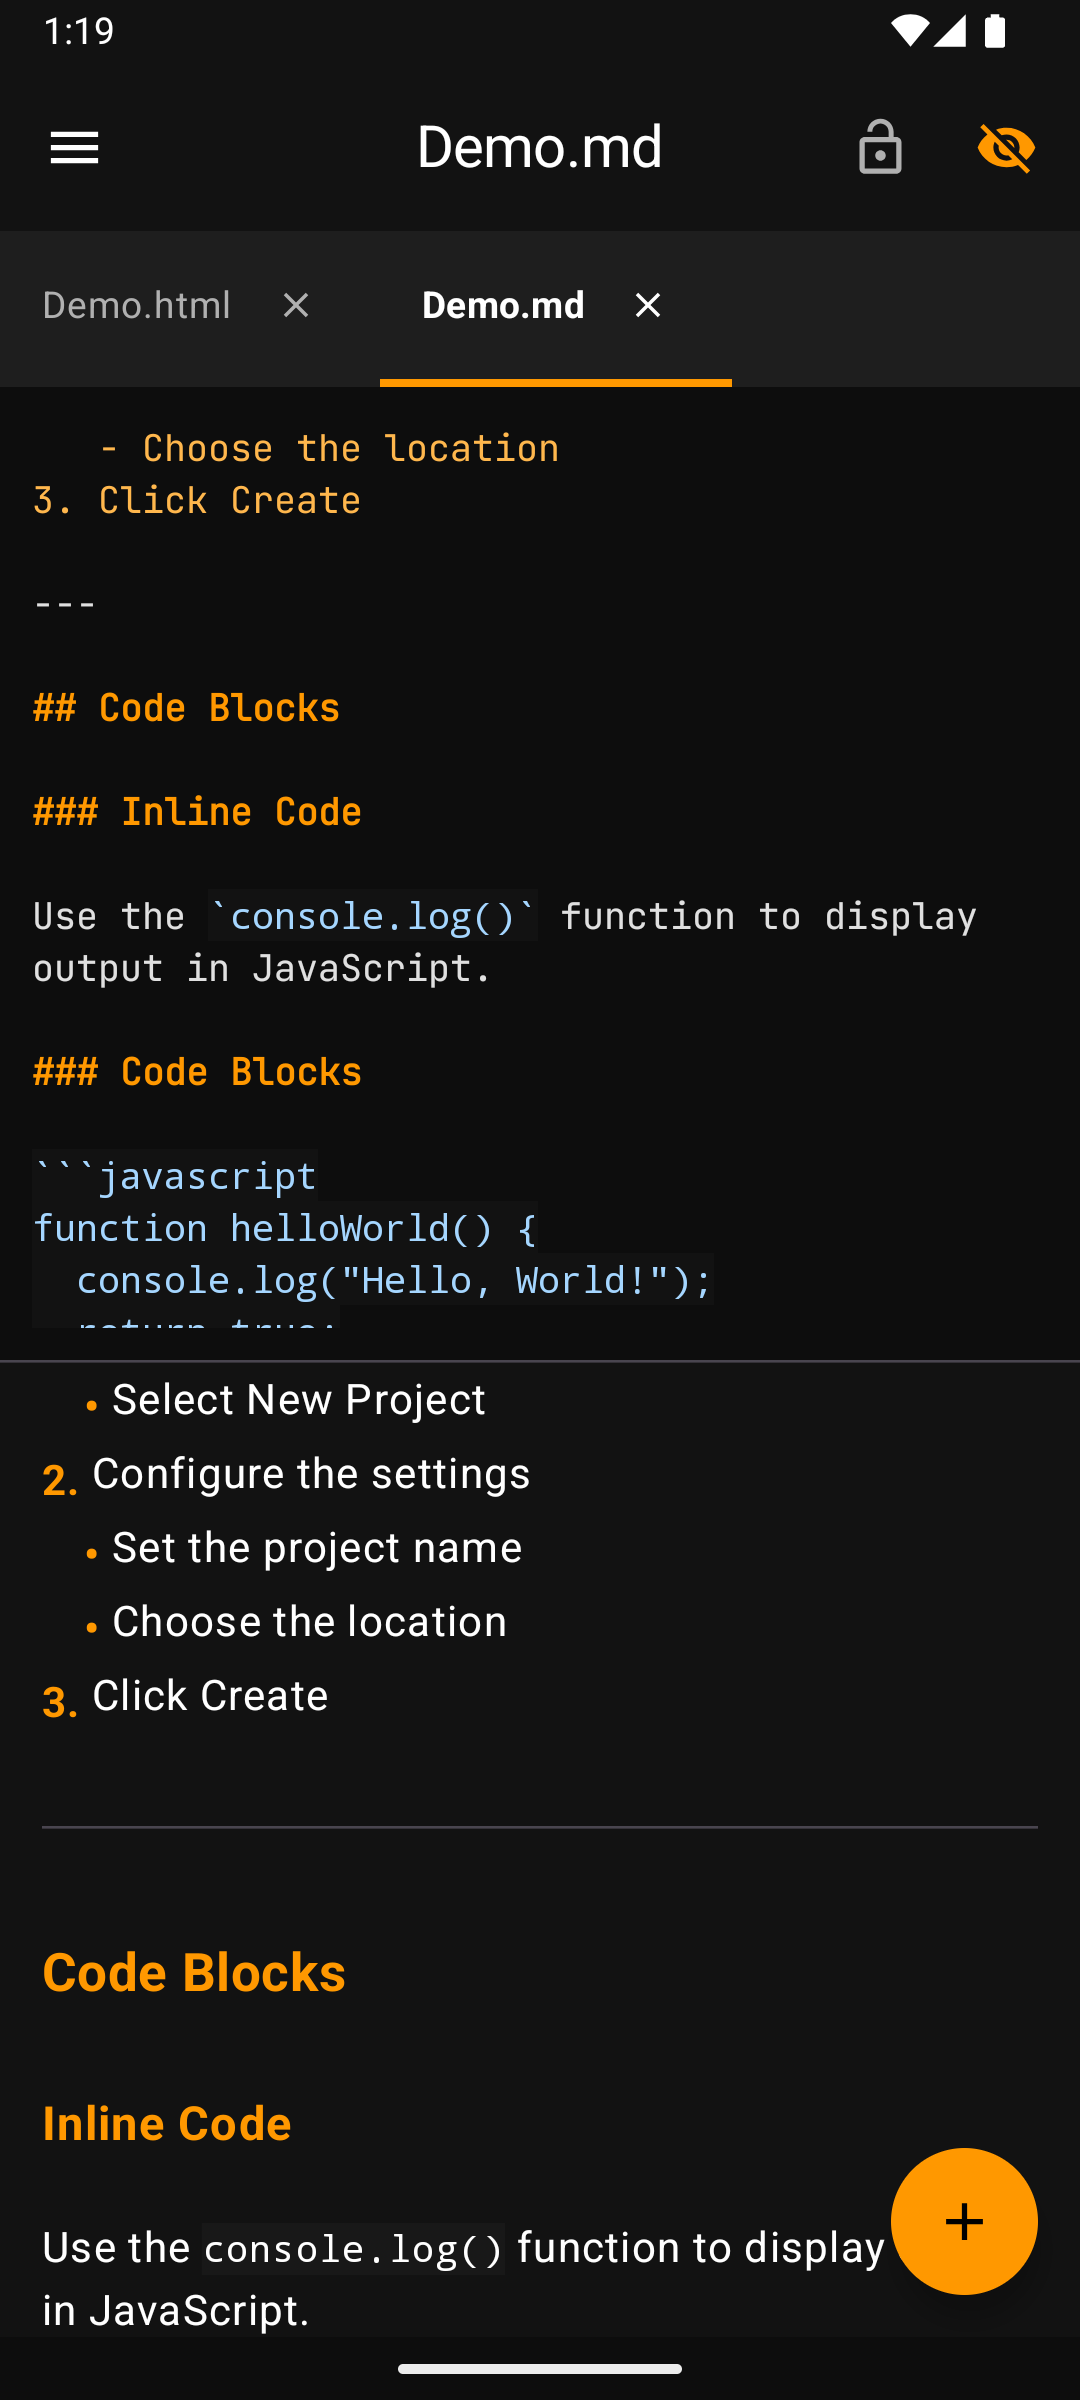Create a new file with the orange plus button

[963, 2221]
